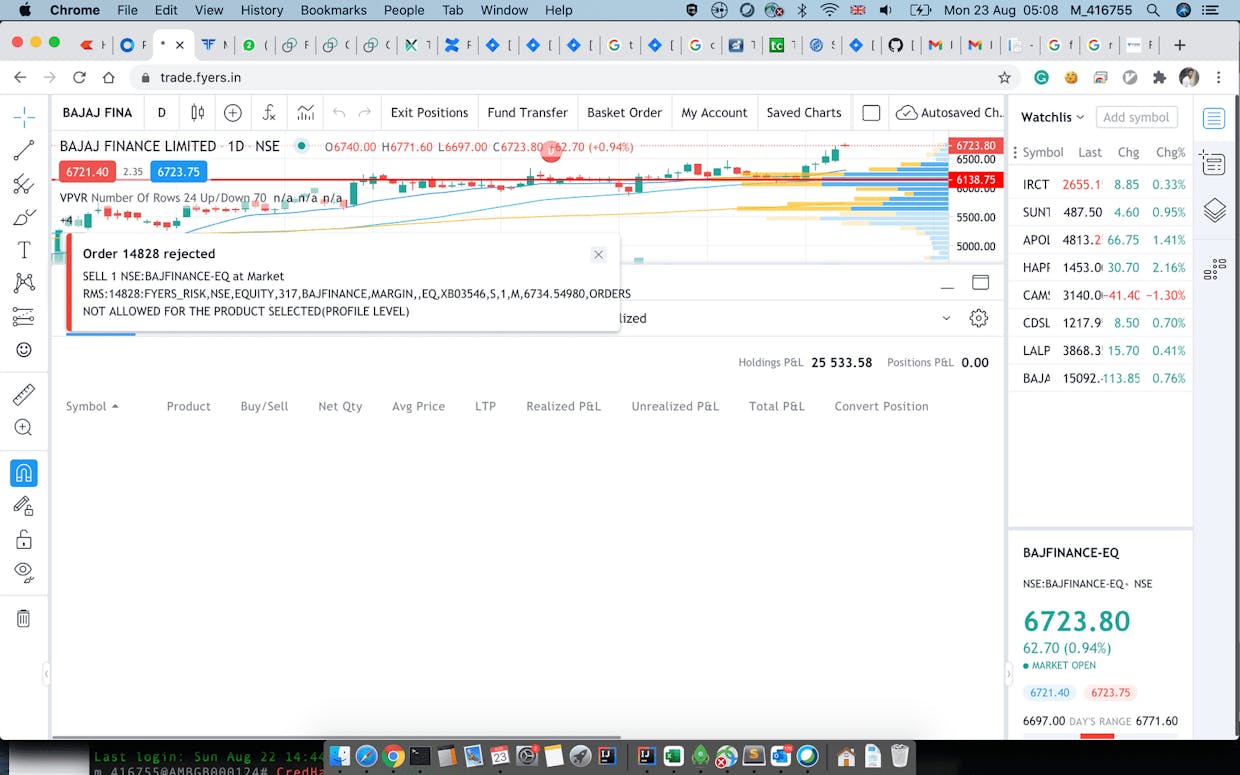Open the watchlist sidebar panel icon
The height and width of the screenshot is (775, 1240).
[x=1214, y=119]
